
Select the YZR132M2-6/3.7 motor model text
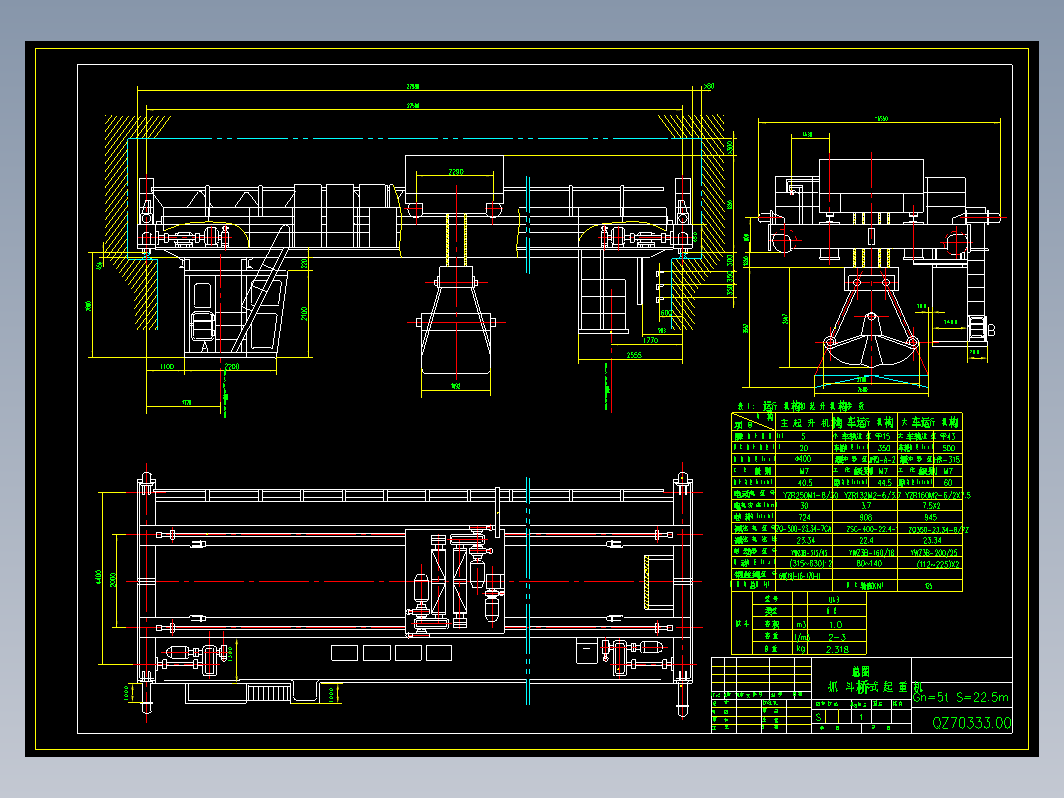pyautogui.click(x=873, y=495)
